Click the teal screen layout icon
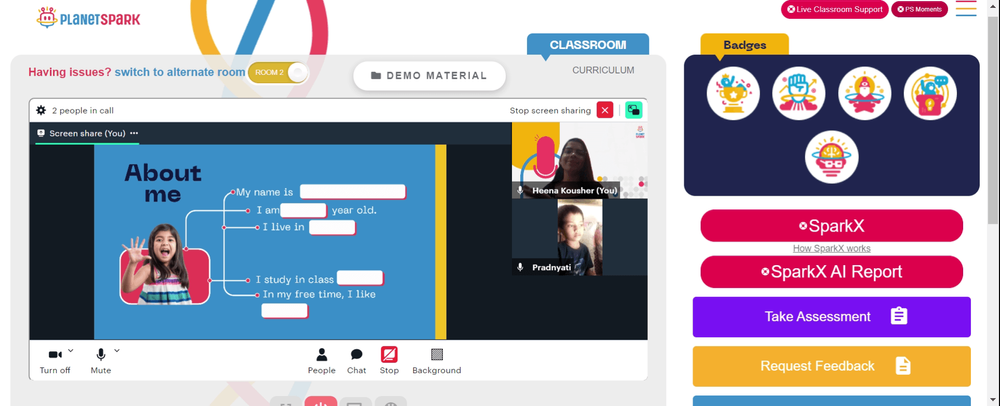Viewport: 1000px width, 406px height. click(x=633, y=110)
